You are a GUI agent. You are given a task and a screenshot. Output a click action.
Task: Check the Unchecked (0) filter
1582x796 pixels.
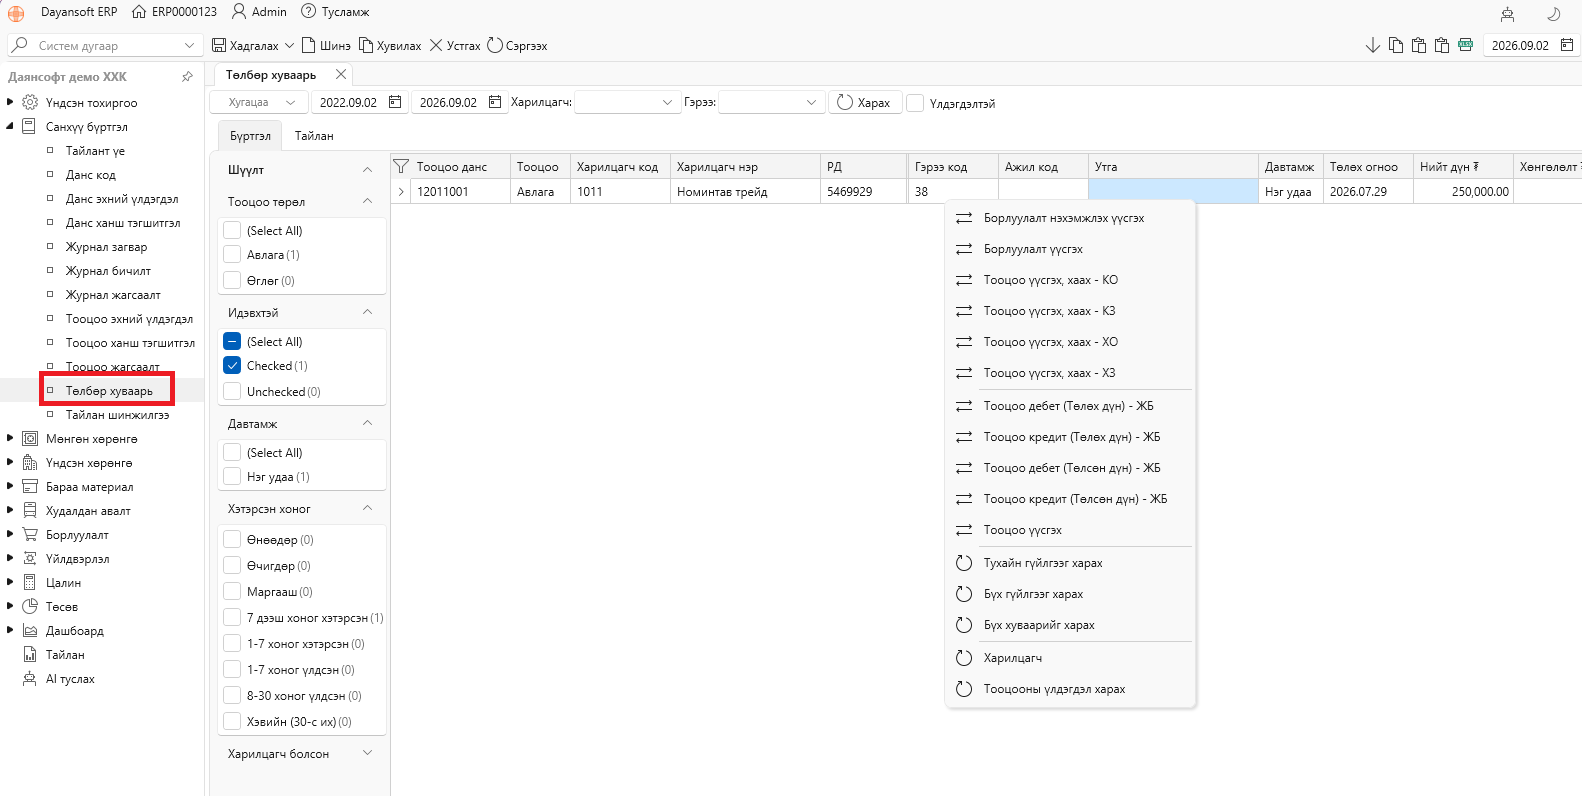coord(232,392)
